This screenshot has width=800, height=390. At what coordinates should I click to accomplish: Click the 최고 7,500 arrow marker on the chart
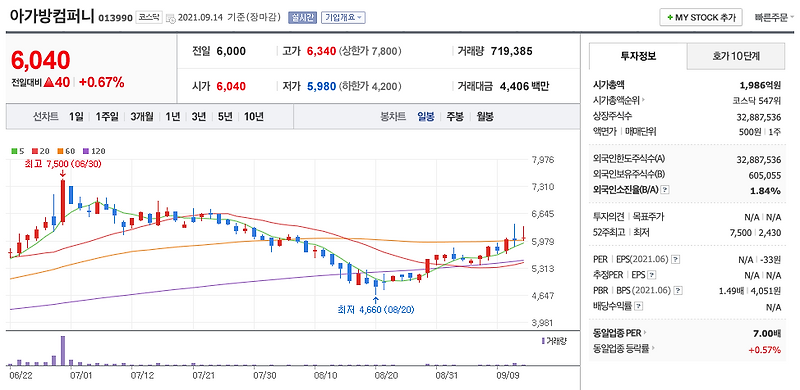62,174
